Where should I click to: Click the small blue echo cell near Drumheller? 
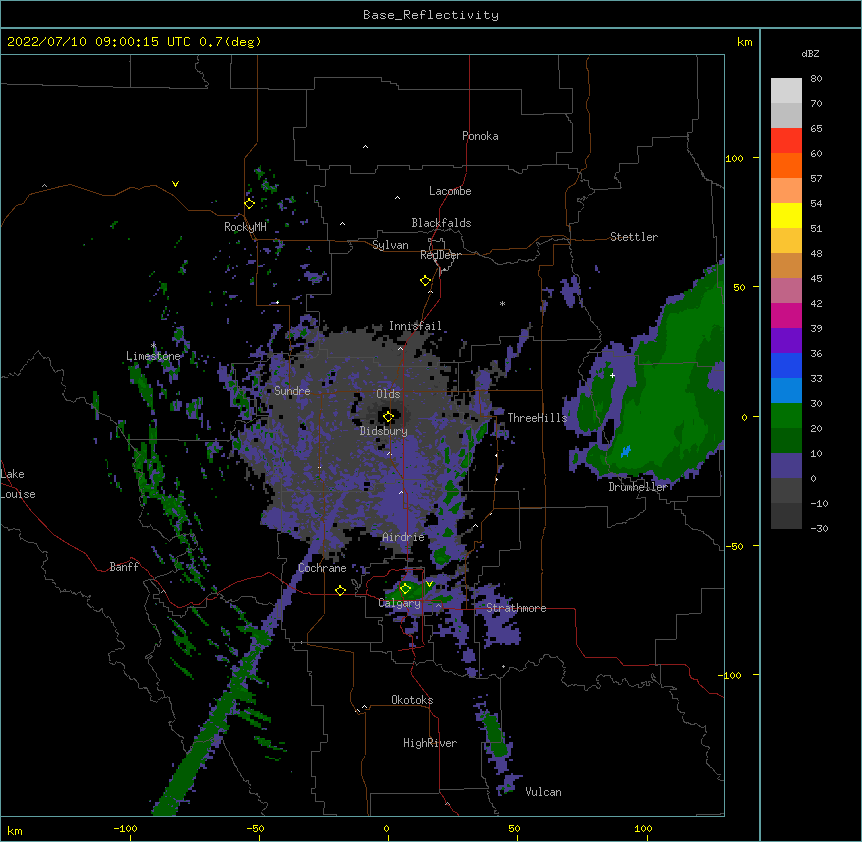click(626, 452)
